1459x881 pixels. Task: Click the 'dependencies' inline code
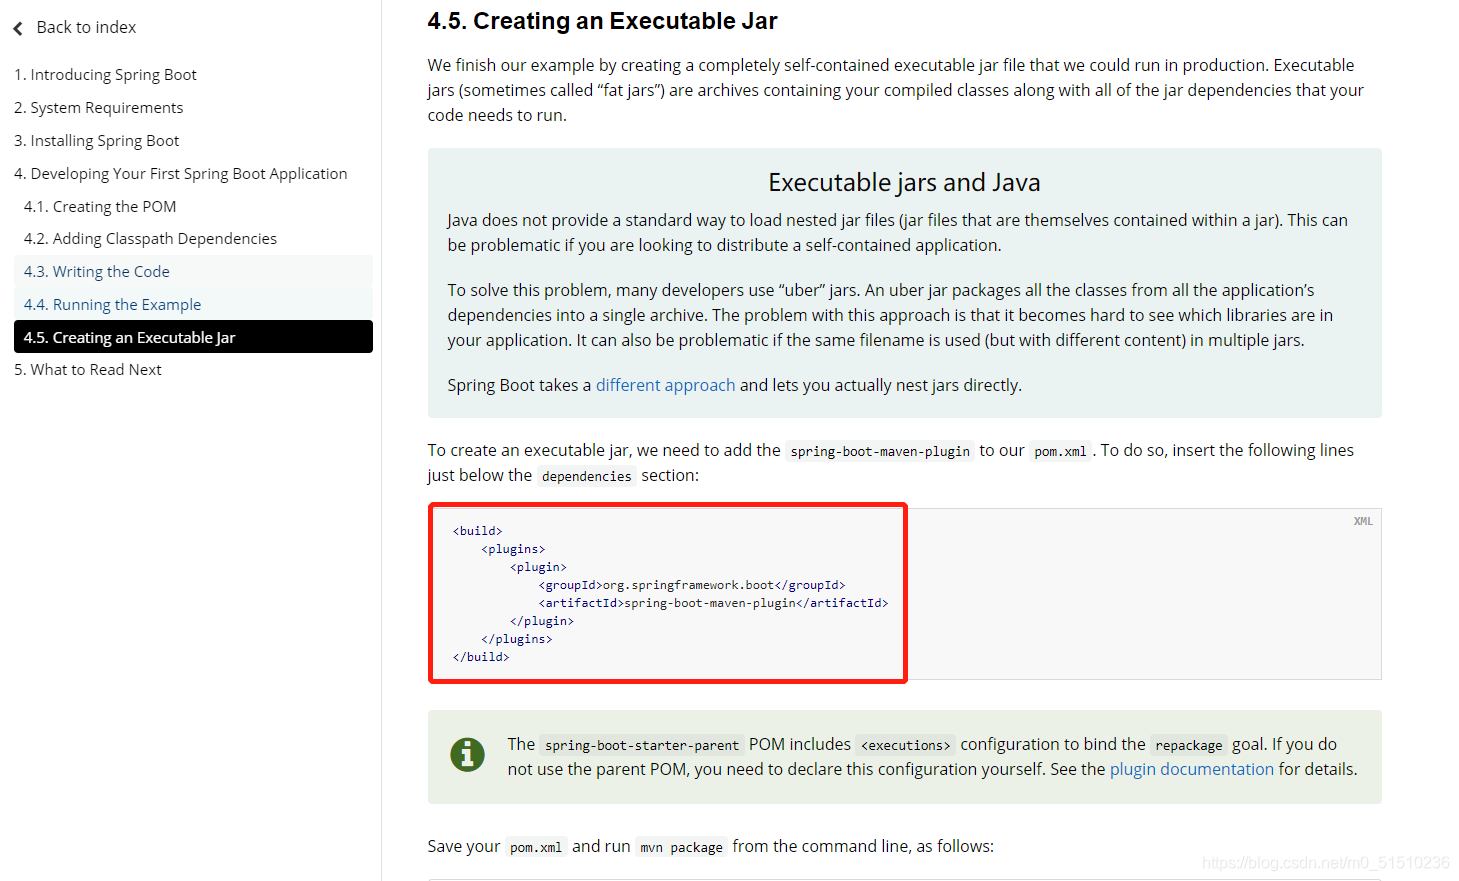pyautogui.click(x=586, y=476)
